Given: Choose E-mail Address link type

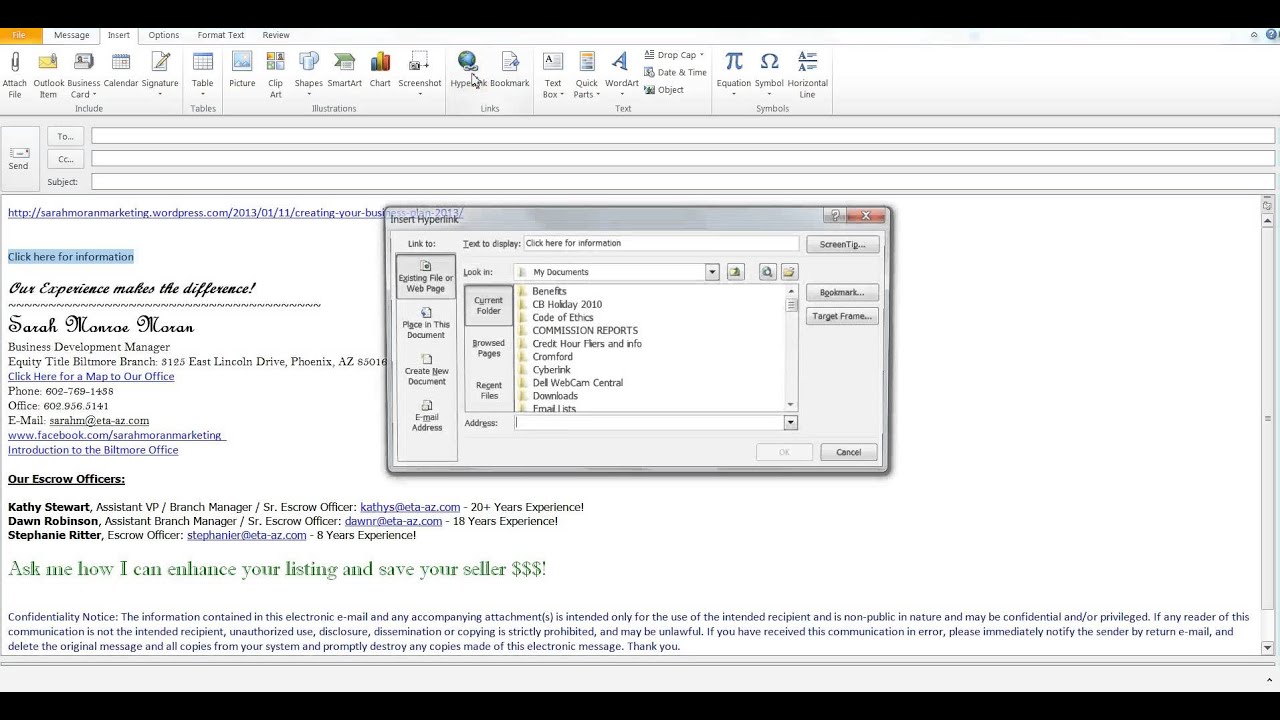Looking at the screenshot, I should tap(426, 416).
